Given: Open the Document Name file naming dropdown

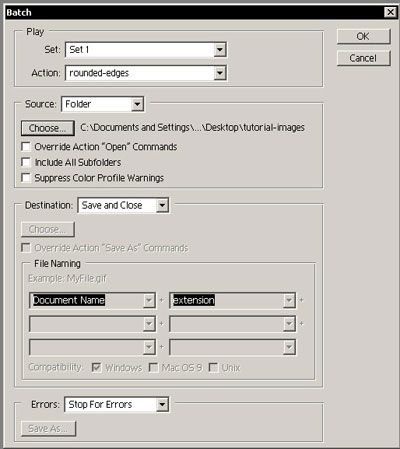Looking at the screenshot, I should (x=149, y=301).
